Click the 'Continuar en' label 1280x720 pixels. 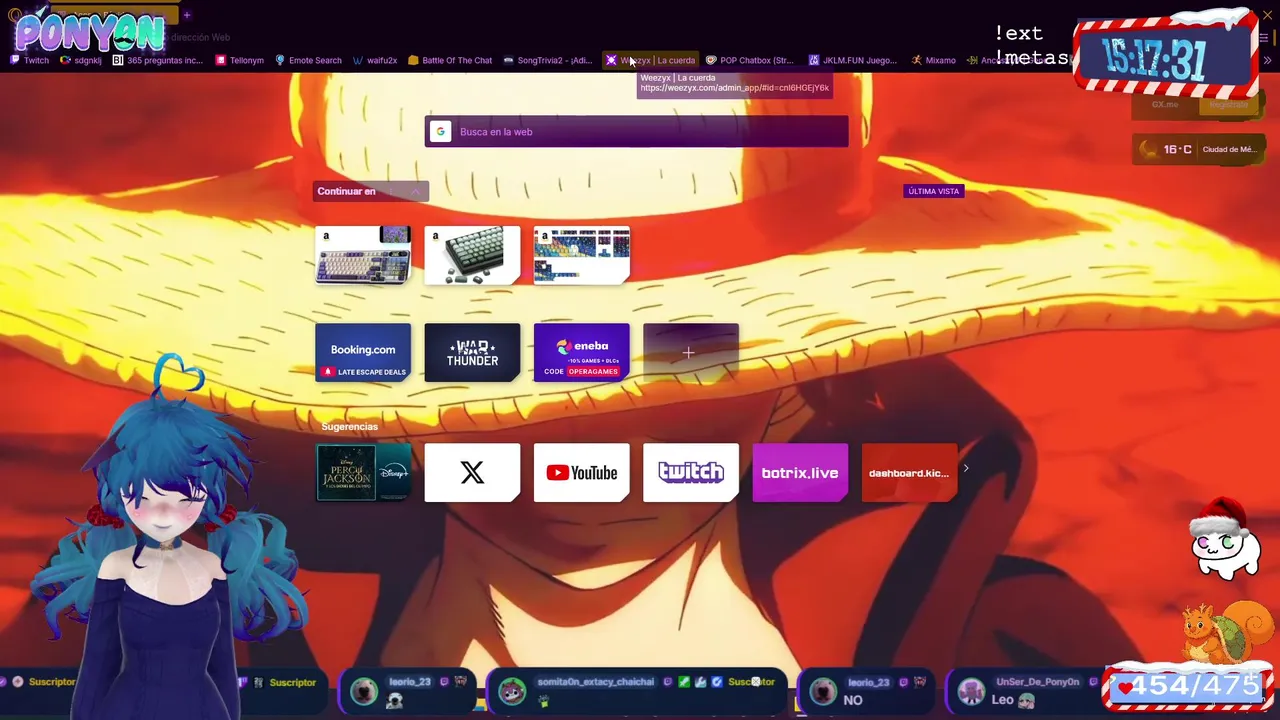click(346, 191)
